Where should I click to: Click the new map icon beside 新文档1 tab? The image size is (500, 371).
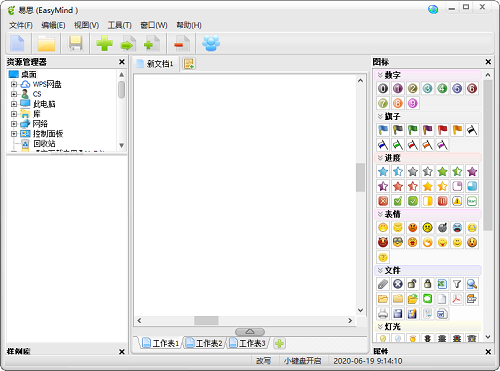pos(189,64)
